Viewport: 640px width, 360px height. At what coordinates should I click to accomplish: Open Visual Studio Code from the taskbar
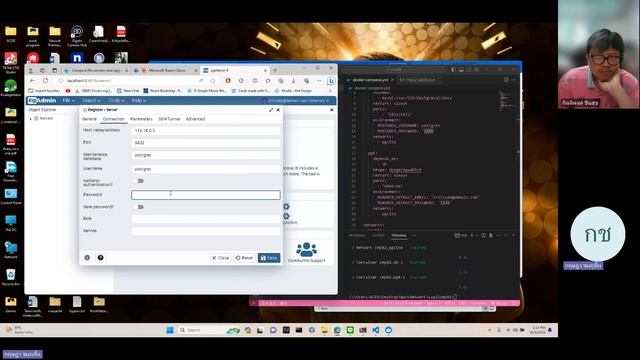376,330
